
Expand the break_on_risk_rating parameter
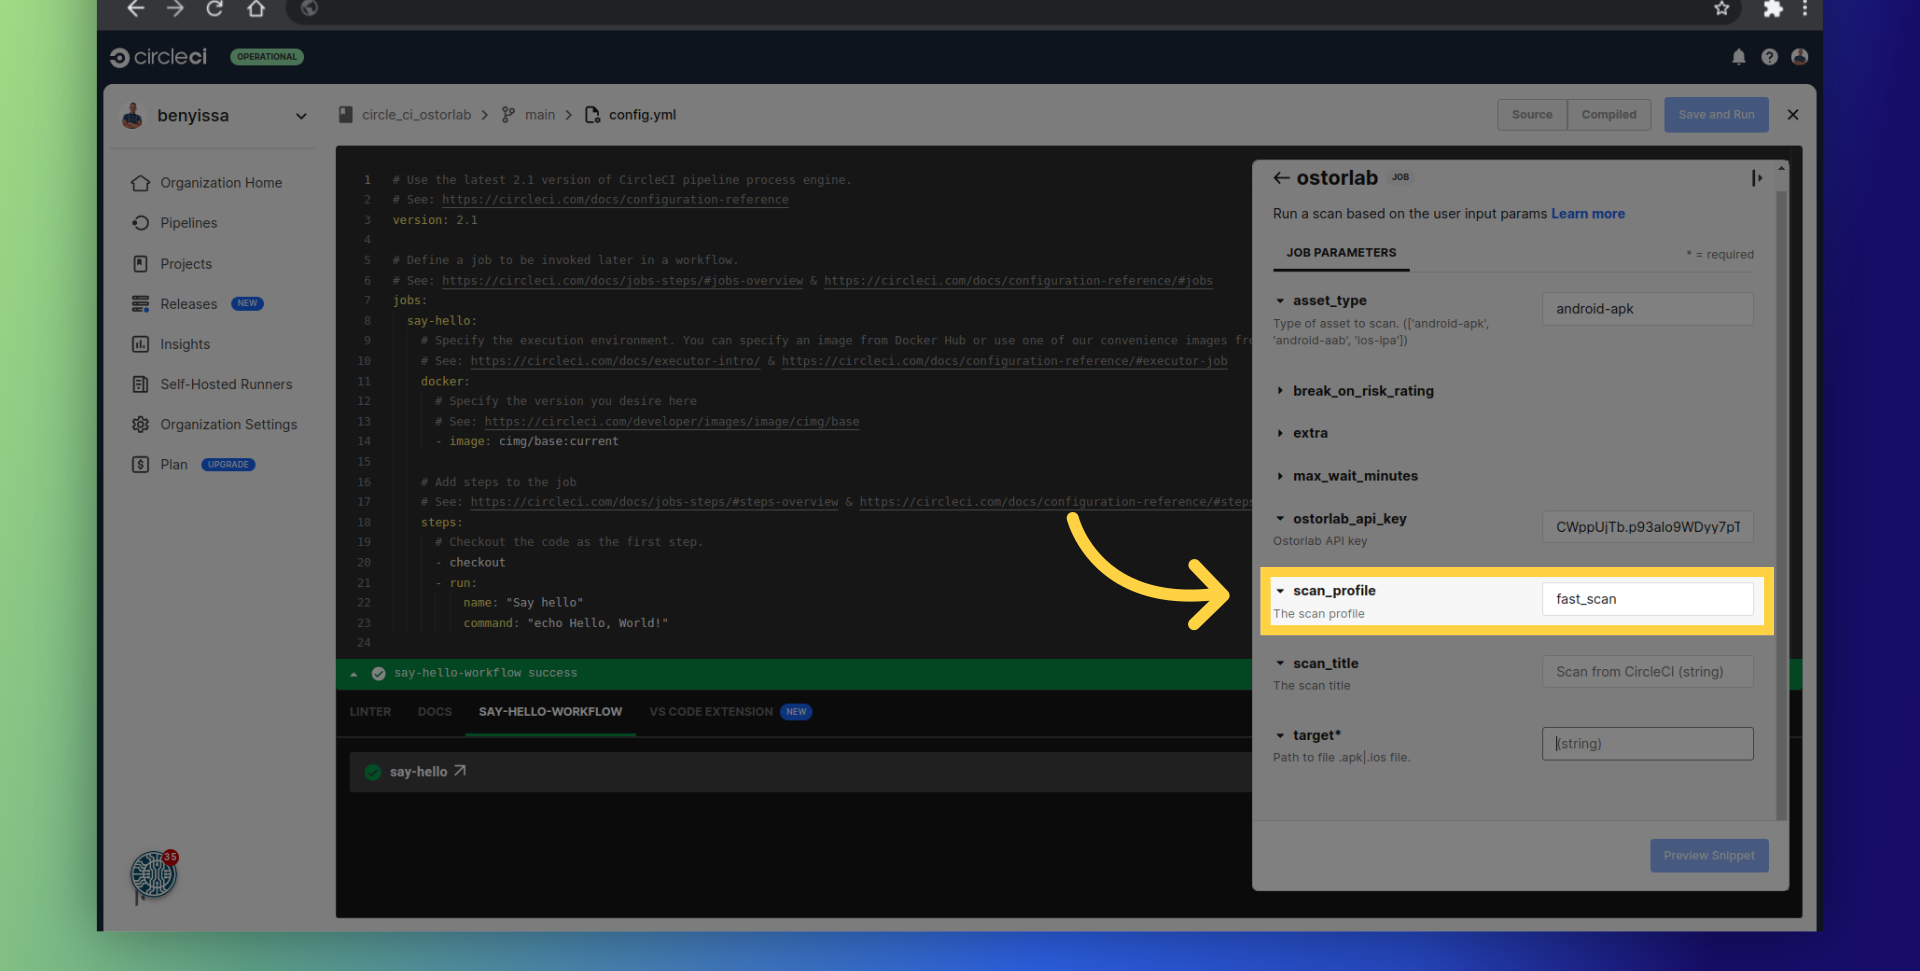point(1362,391)
